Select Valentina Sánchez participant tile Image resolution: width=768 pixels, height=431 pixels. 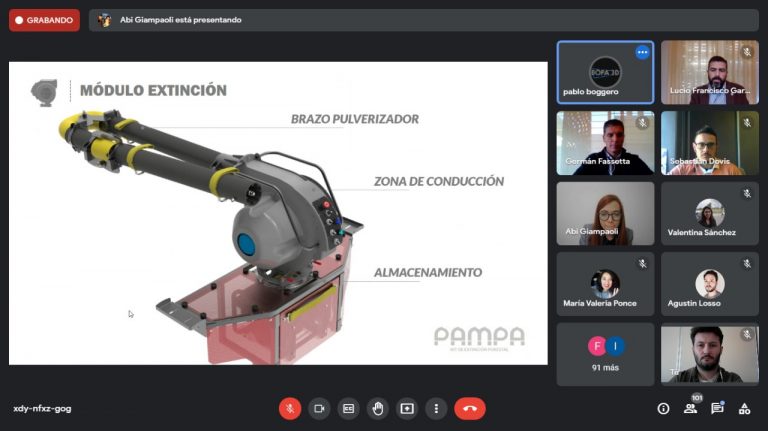710,214
